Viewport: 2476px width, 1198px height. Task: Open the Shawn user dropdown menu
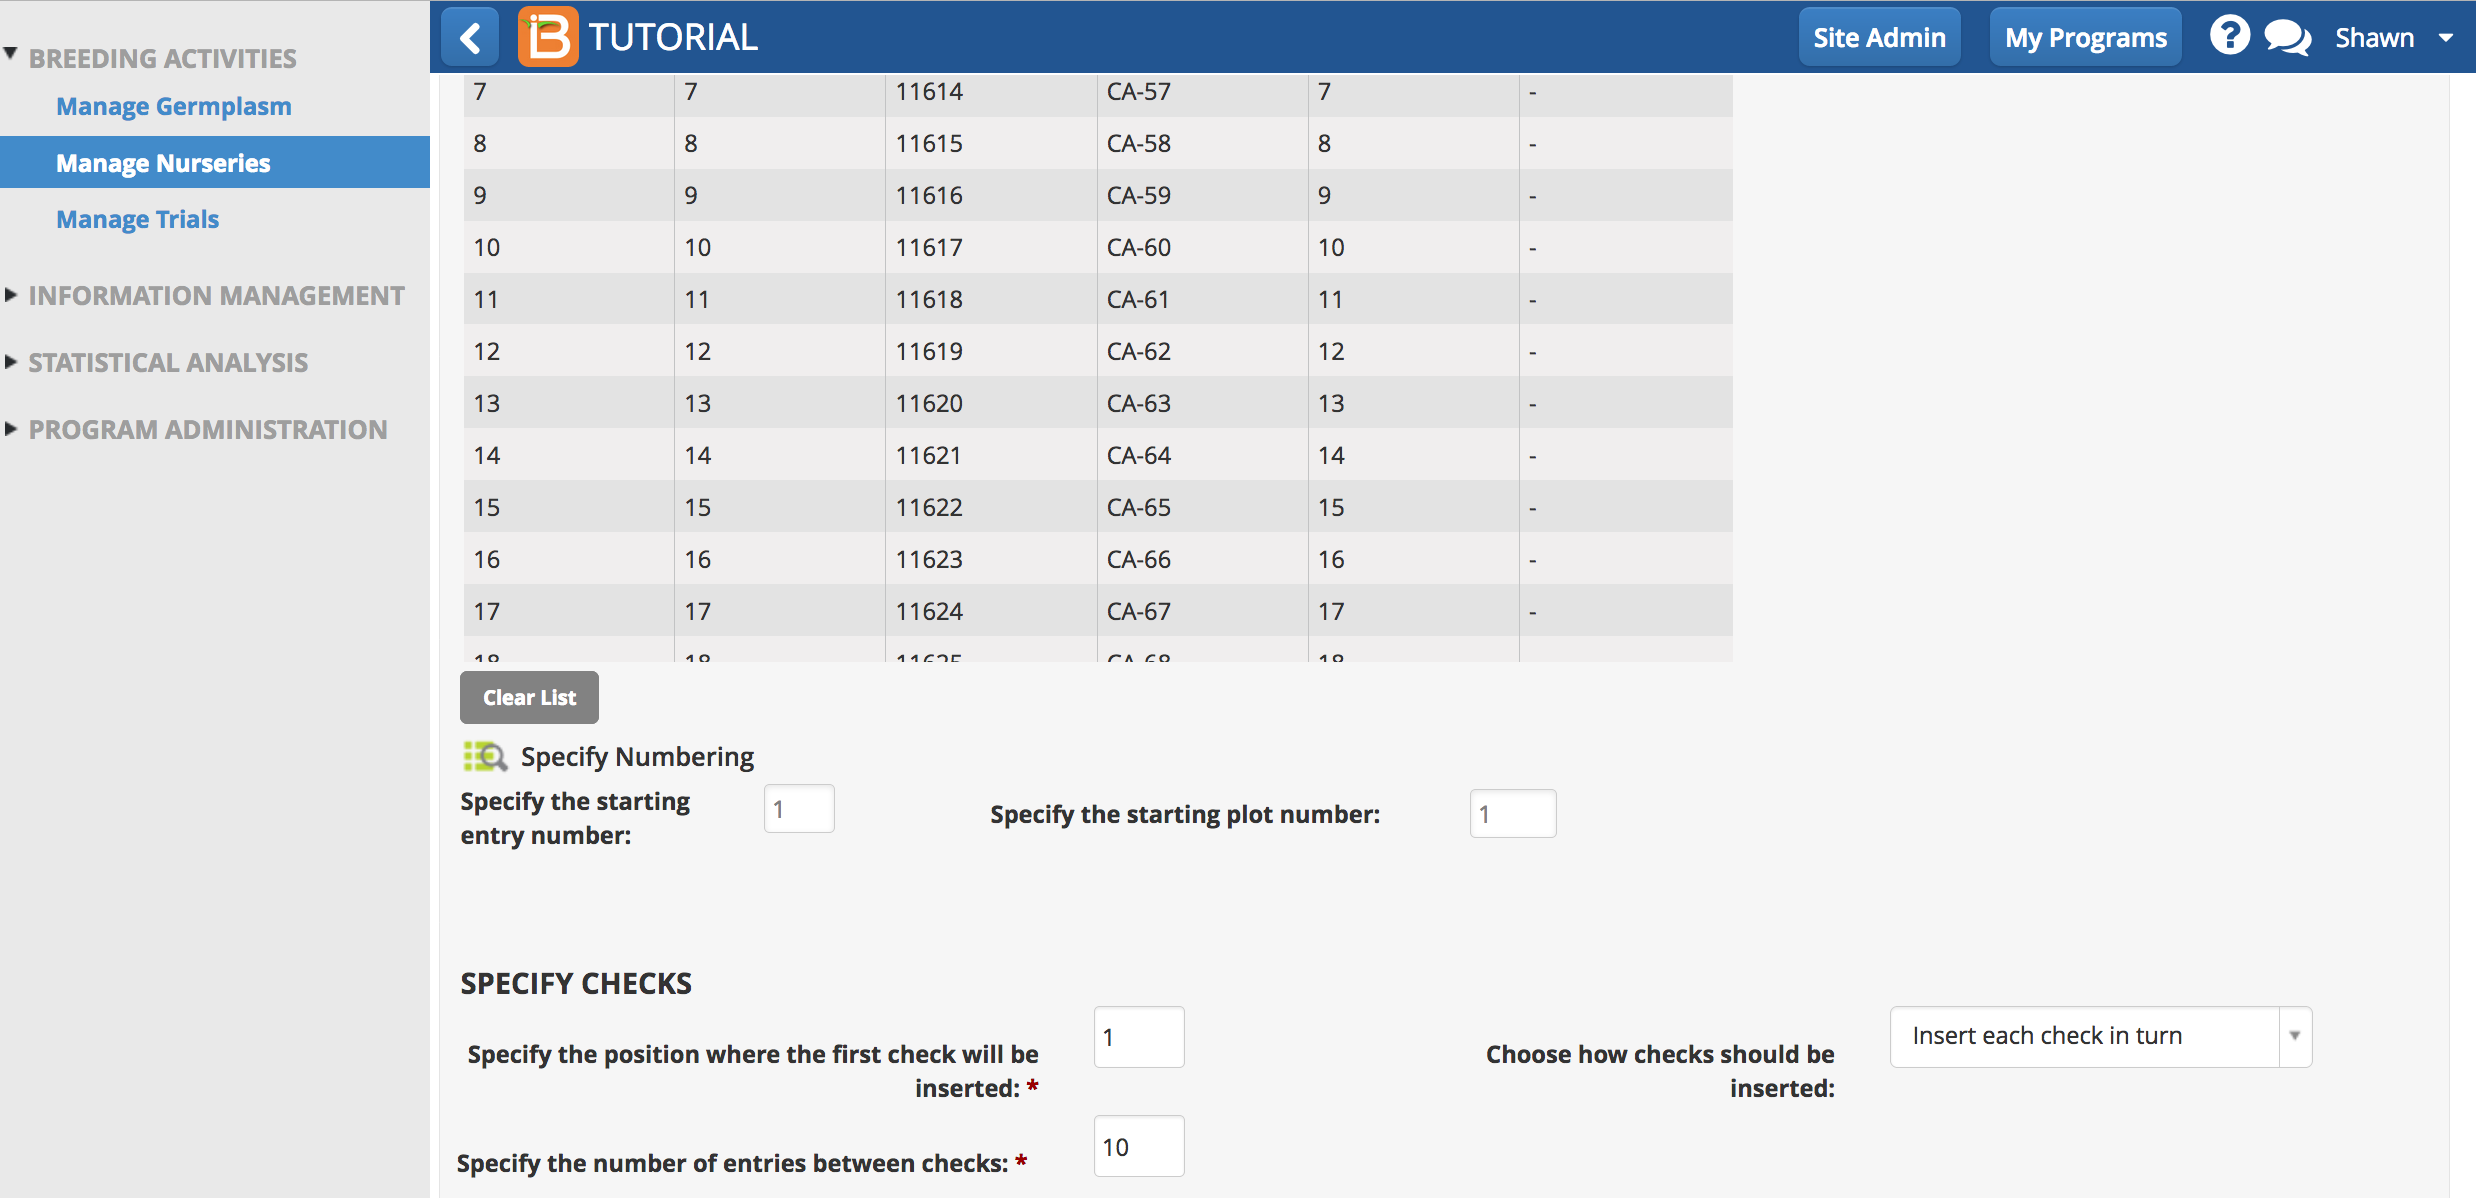click(x=2393, y=38)
